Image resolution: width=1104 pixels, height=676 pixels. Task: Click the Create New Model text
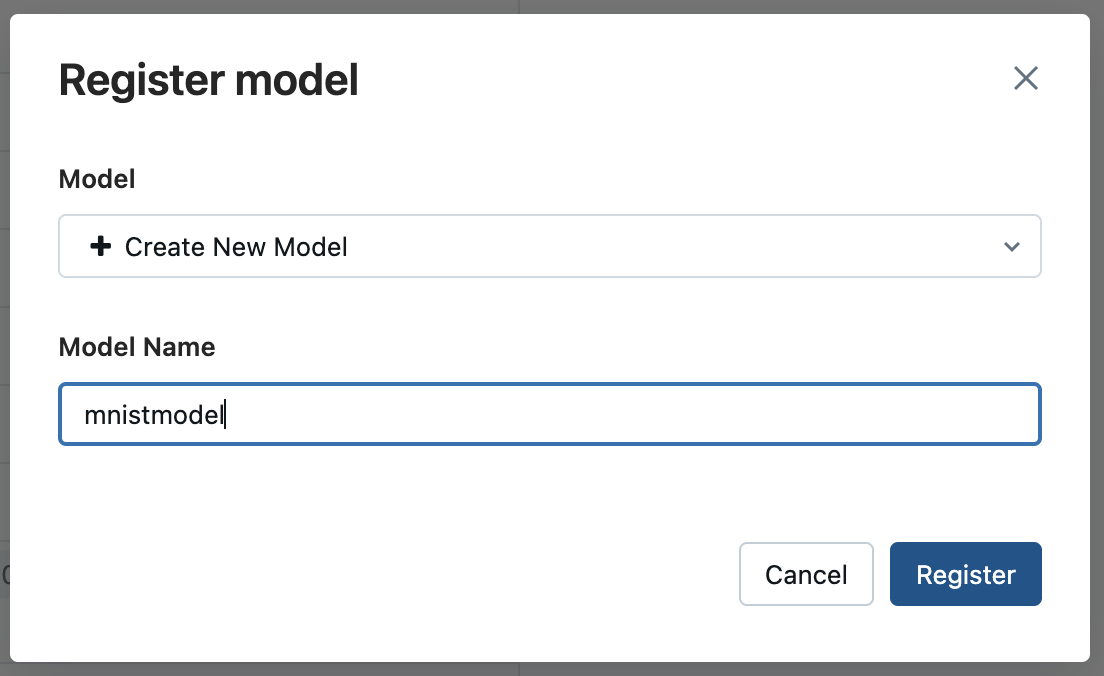tap(236, 247)
